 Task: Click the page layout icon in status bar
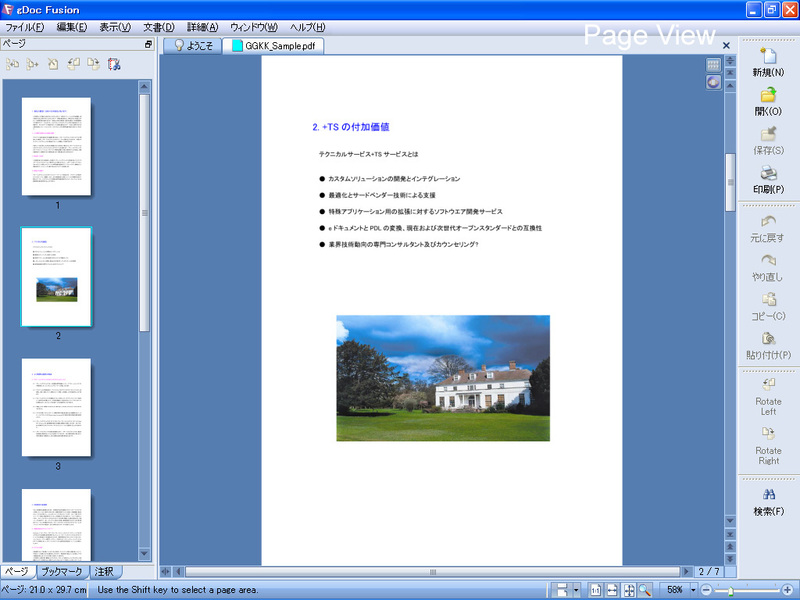point(562,590)
